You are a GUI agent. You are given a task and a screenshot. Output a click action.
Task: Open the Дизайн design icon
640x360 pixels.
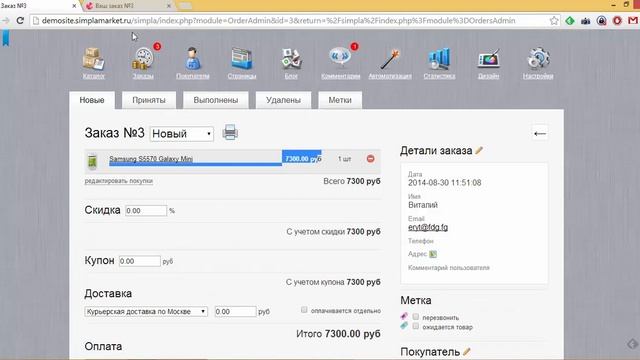(x=489, y=59)
